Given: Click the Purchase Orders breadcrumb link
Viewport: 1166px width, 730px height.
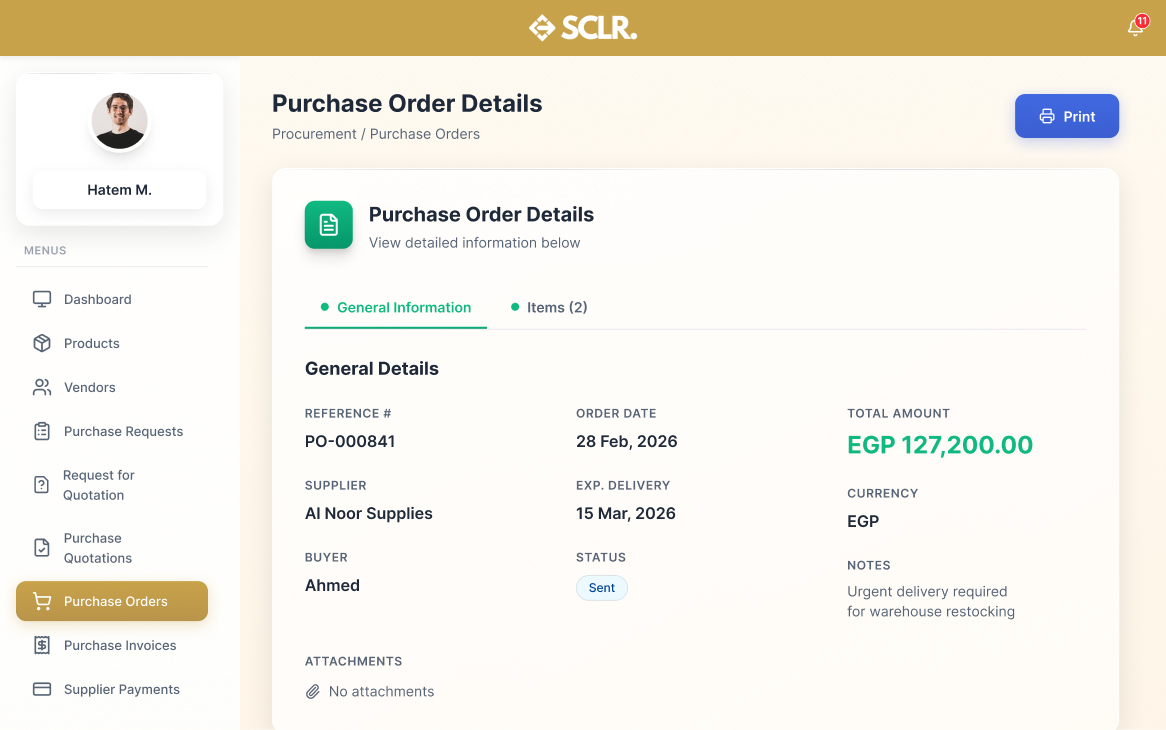Looking at the screenshot, I should 425,134.
